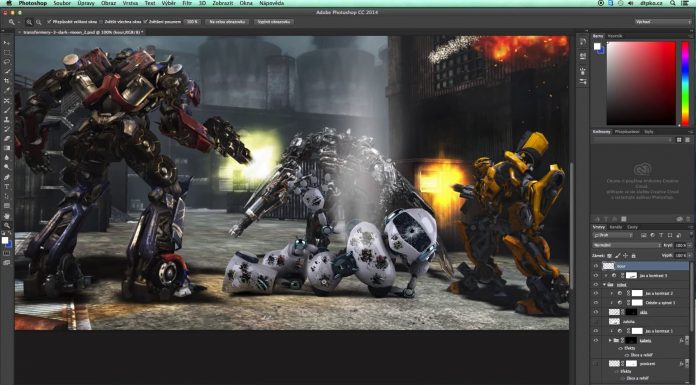The image size is (696, 385).
Task: Select the Dodge tool
Action: pos(8,167)
